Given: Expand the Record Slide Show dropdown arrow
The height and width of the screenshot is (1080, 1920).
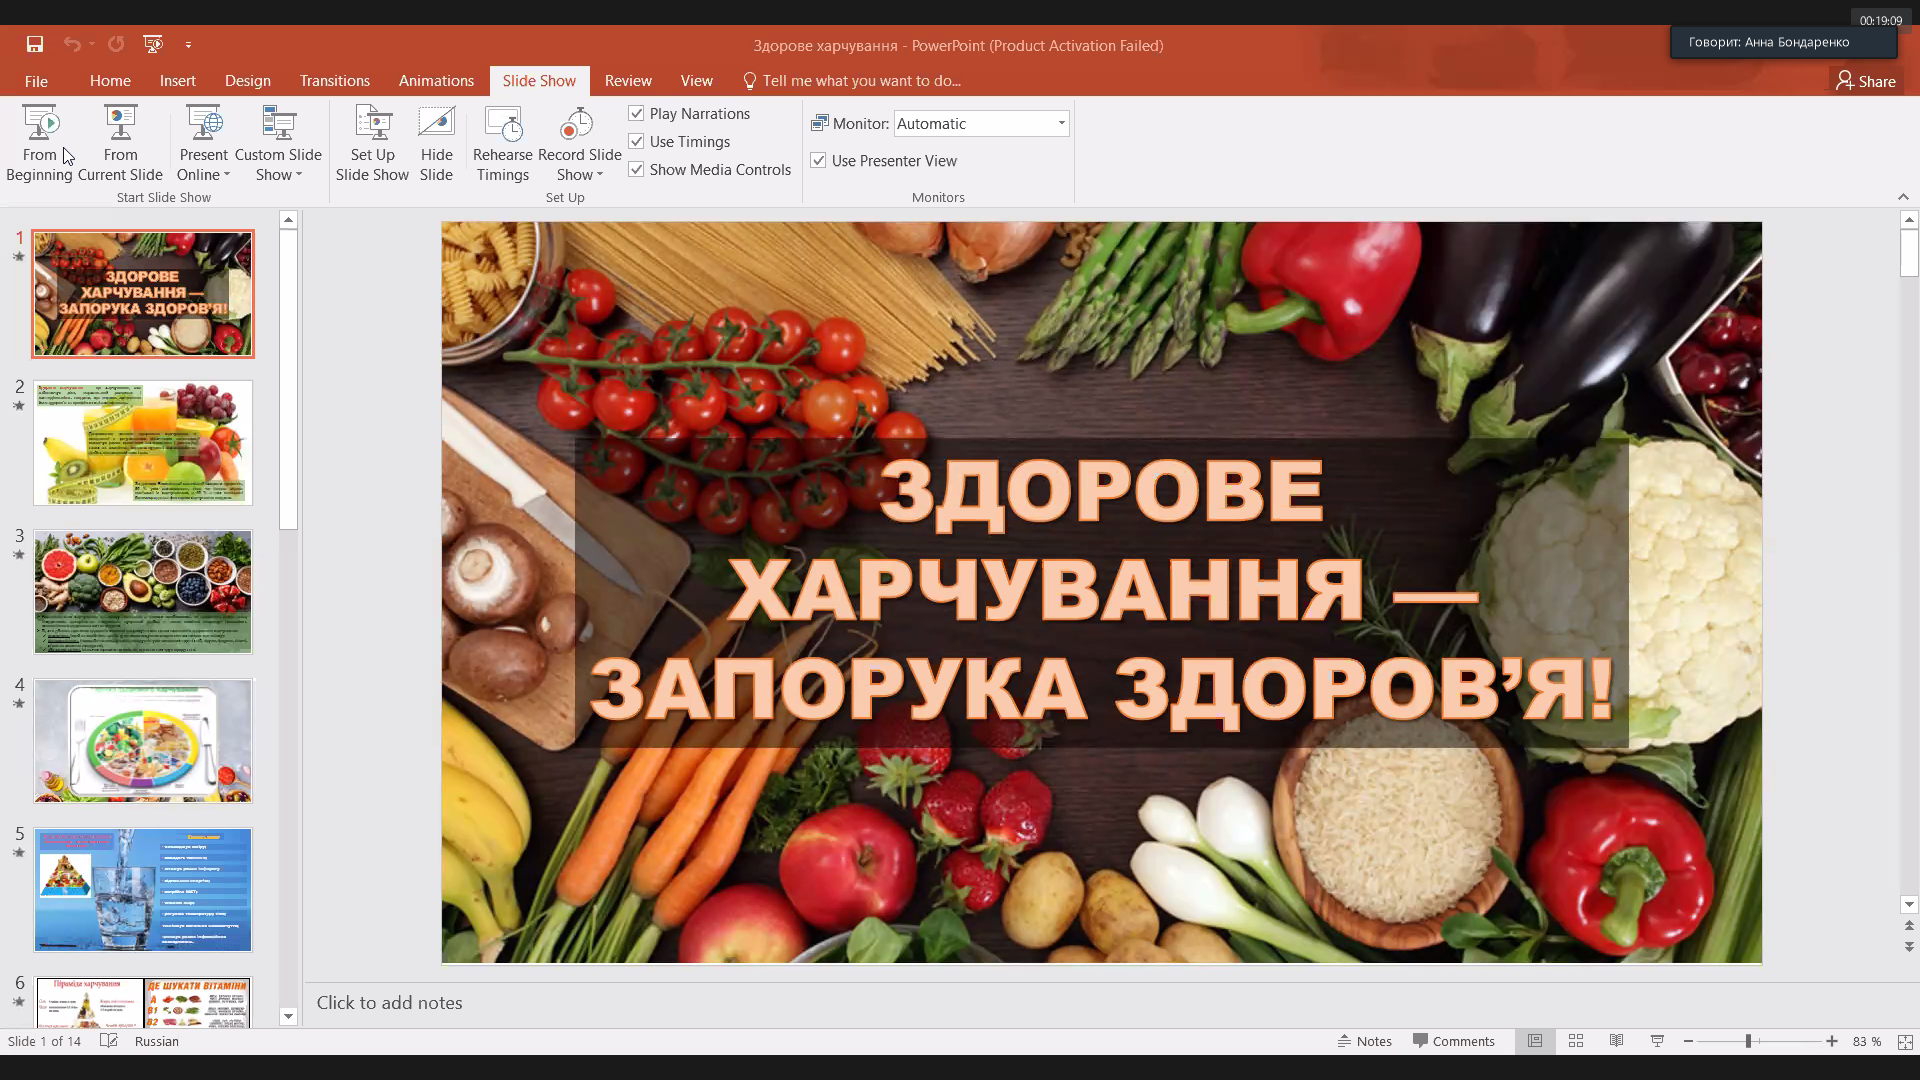Looking at the screenshot, I should [x=599, y=175].
